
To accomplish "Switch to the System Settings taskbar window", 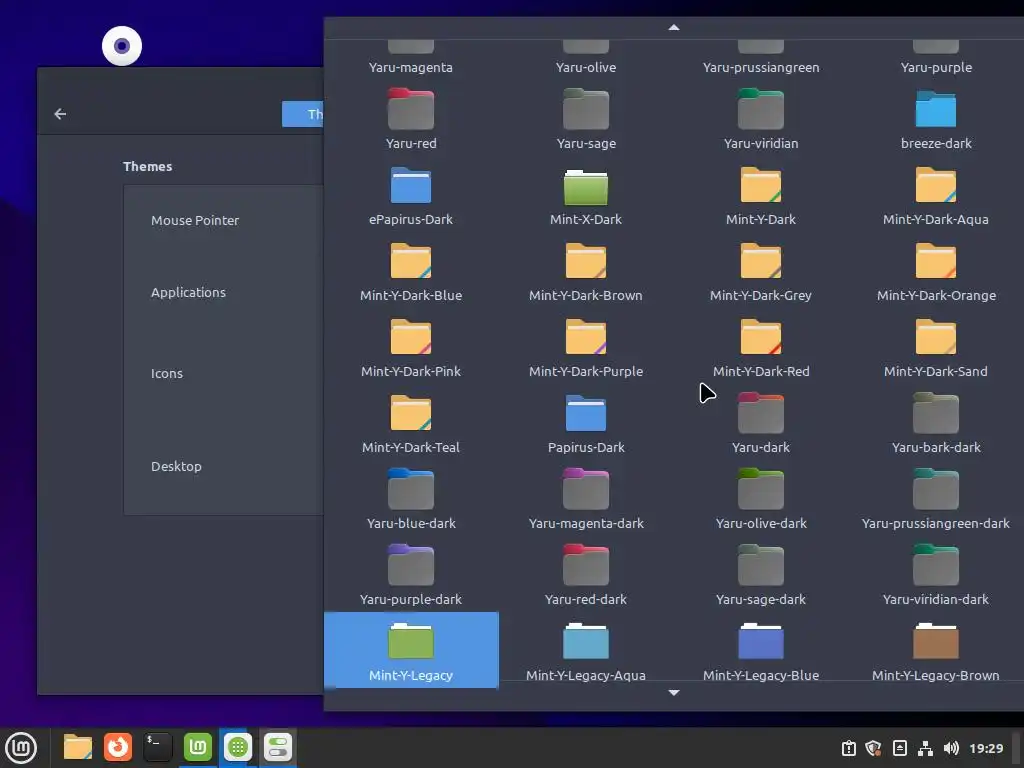I will pyautogui.click(x=238, y=747).
